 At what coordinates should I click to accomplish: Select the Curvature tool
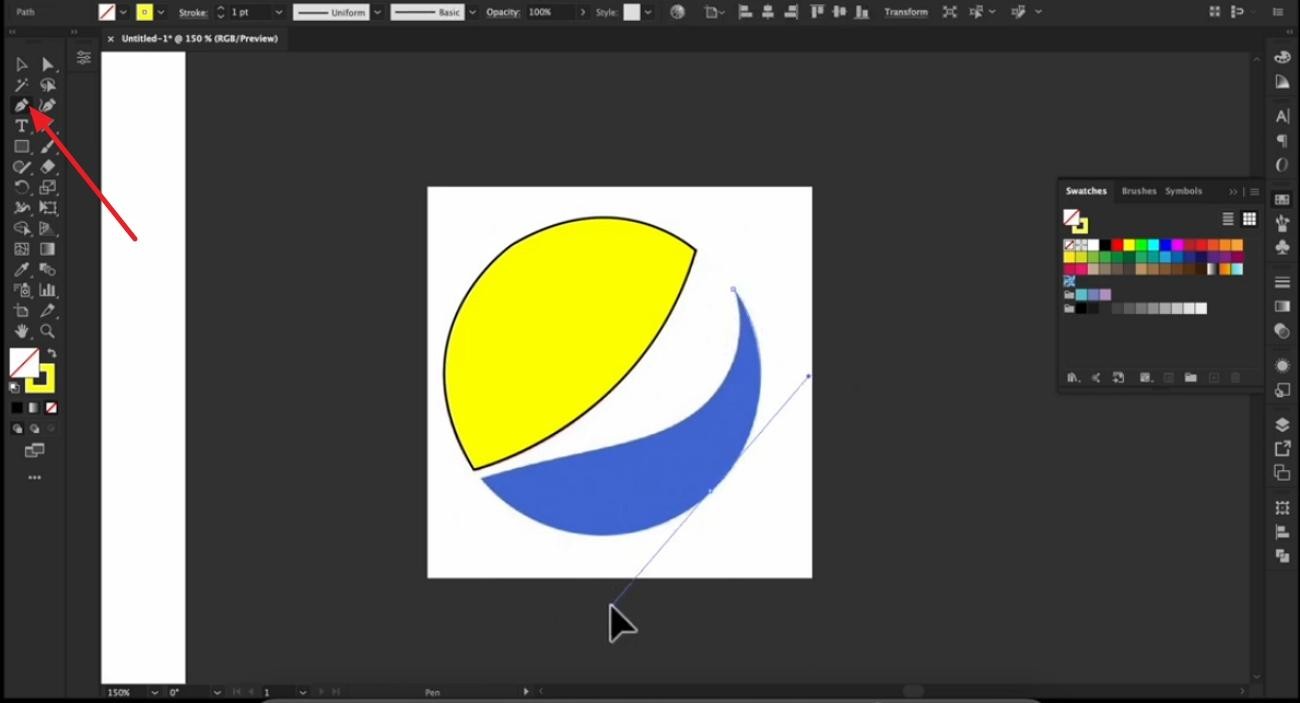47,105
